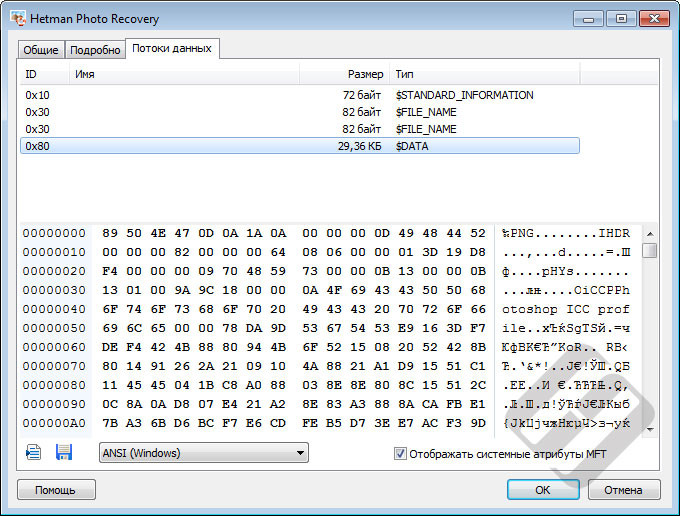
Task: Click the copy text document icon
Action: click(33, 452)
